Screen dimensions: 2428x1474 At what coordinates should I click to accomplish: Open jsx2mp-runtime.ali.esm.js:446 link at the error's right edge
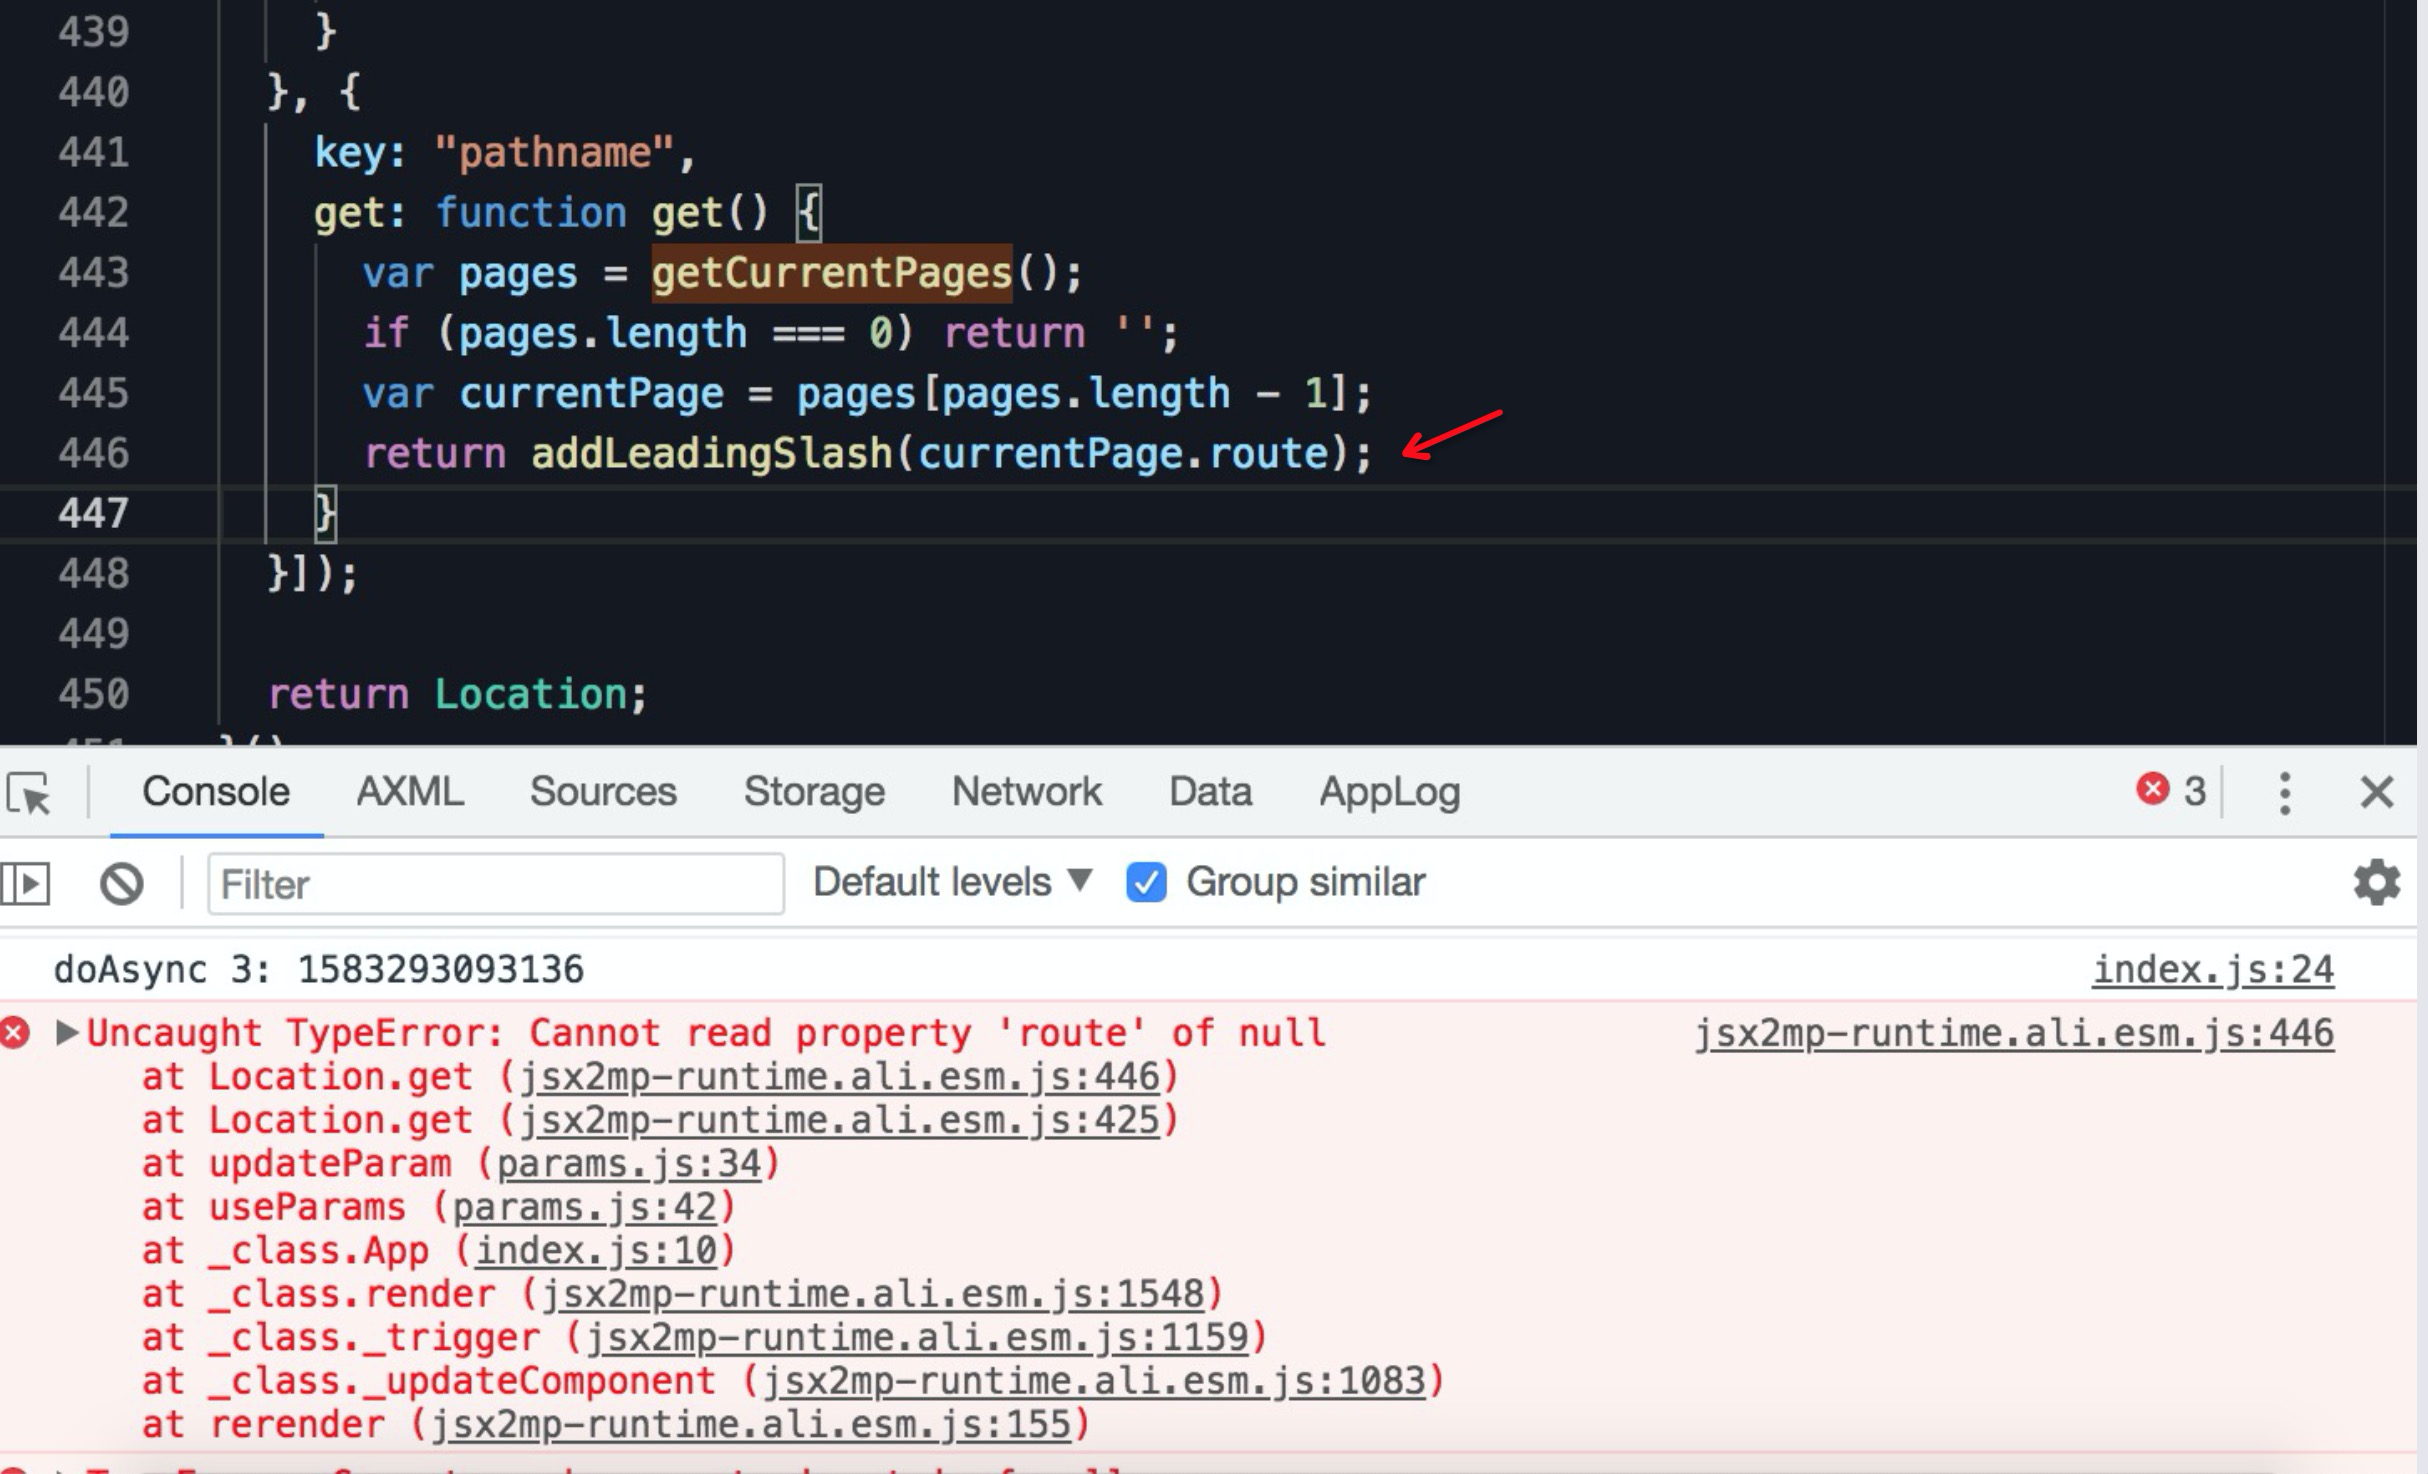pos(2014,1033)
